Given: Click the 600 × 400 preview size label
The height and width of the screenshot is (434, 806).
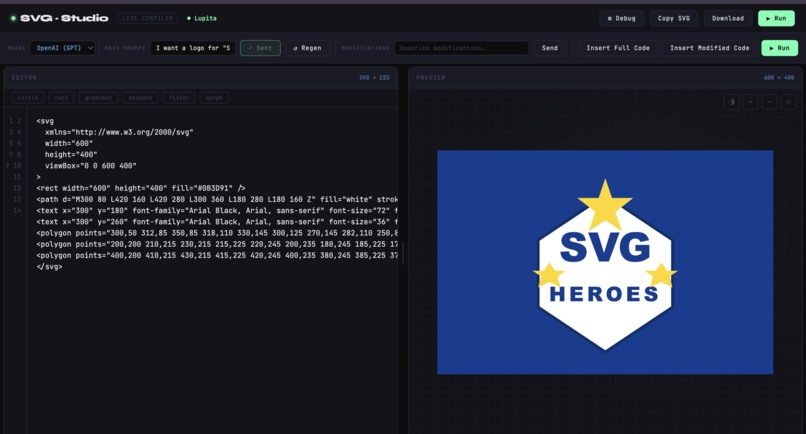Looking at the screenshot, I should coord(779,78).
